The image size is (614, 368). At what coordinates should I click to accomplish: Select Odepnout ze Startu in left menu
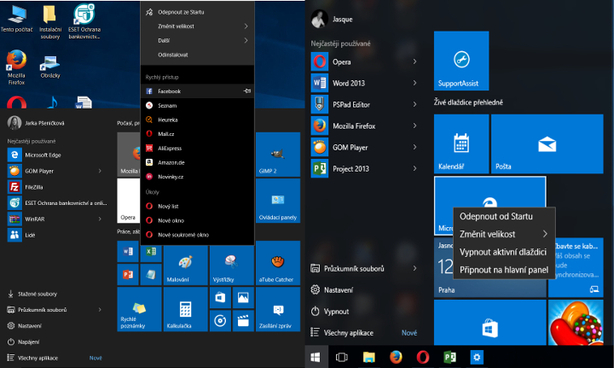click(x=197, y=12)
